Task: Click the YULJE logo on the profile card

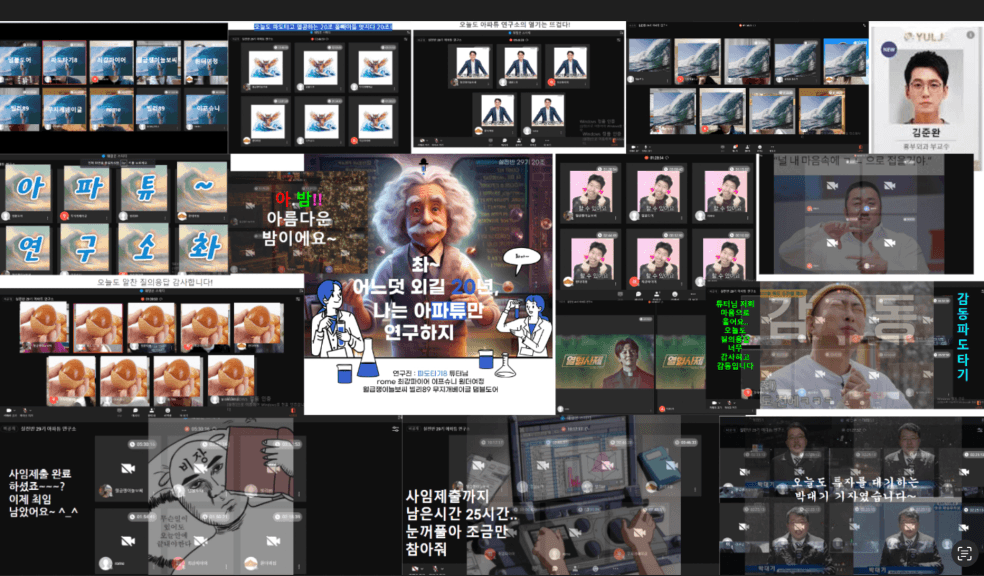Action: 926,36
